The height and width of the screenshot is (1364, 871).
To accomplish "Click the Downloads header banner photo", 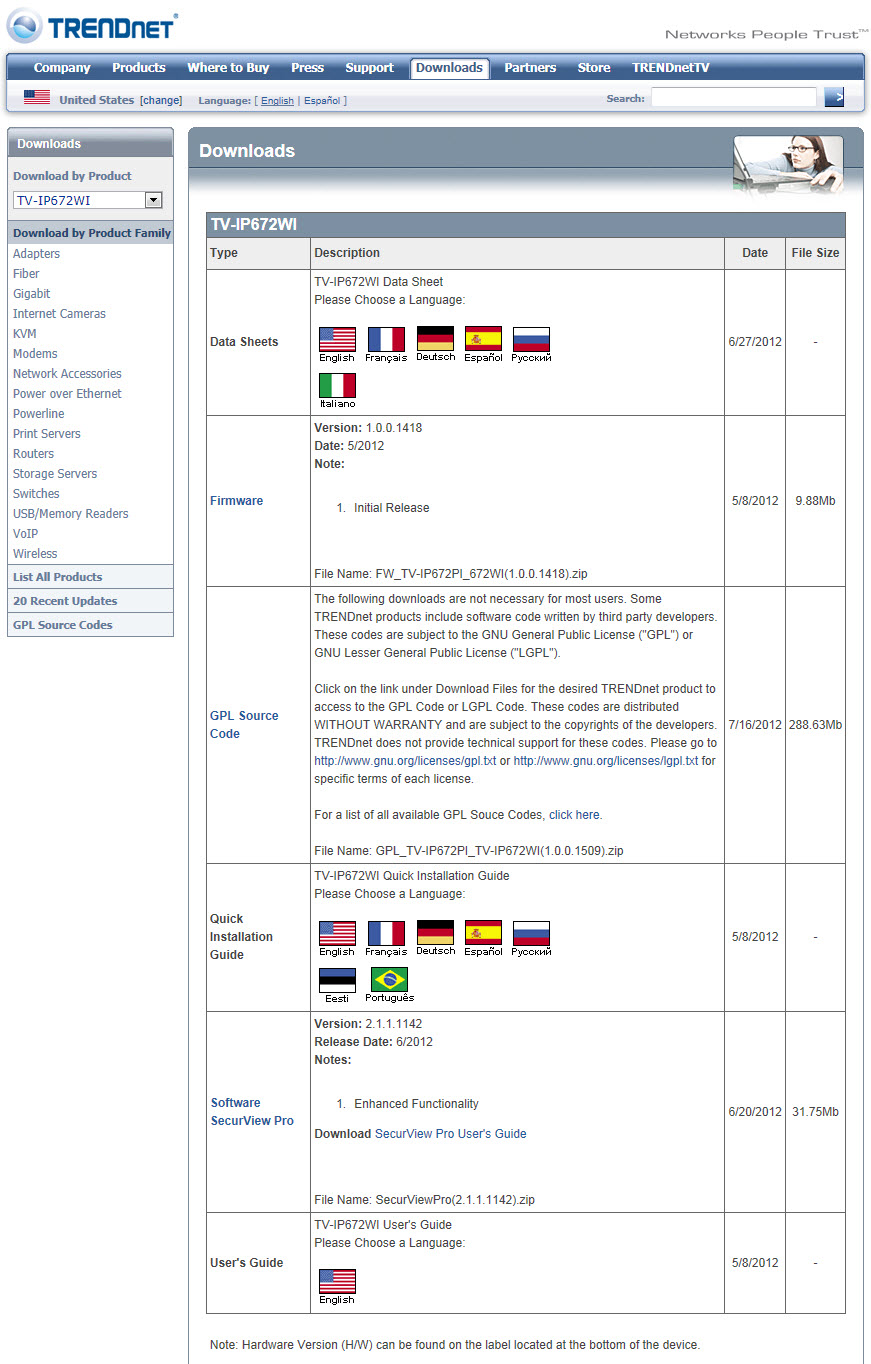I will point(788,163).
